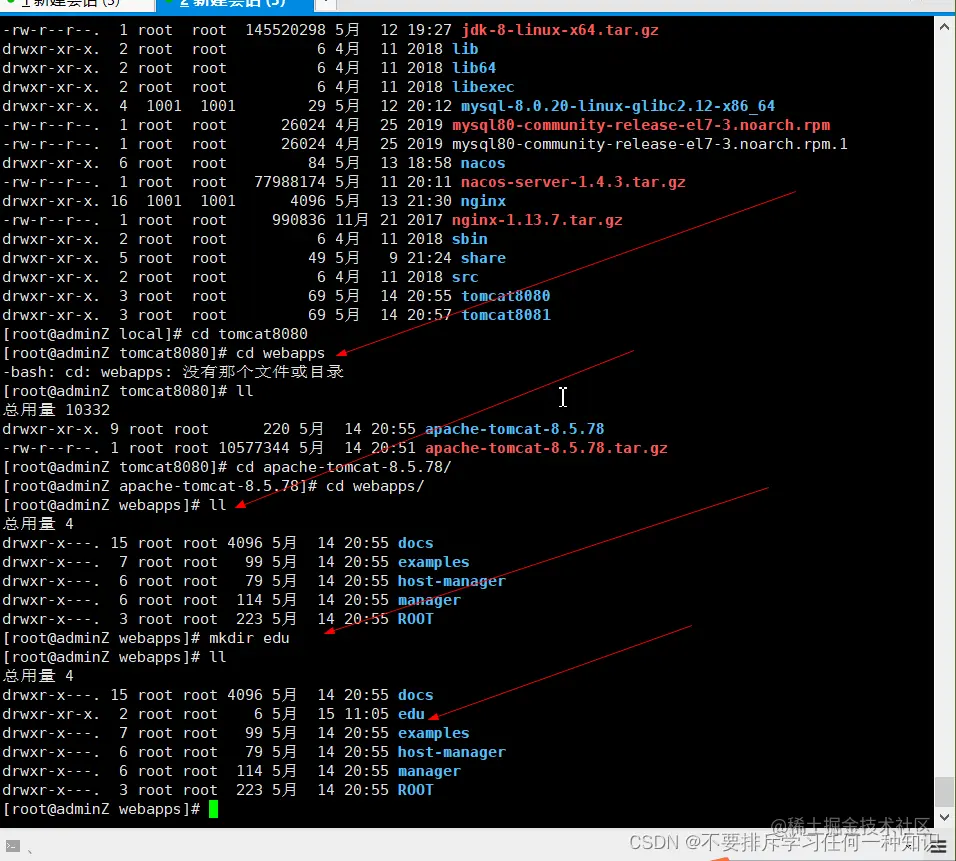
Task: Click the blue tomcat8080 directory entry
Action: (x=505, y=296)
